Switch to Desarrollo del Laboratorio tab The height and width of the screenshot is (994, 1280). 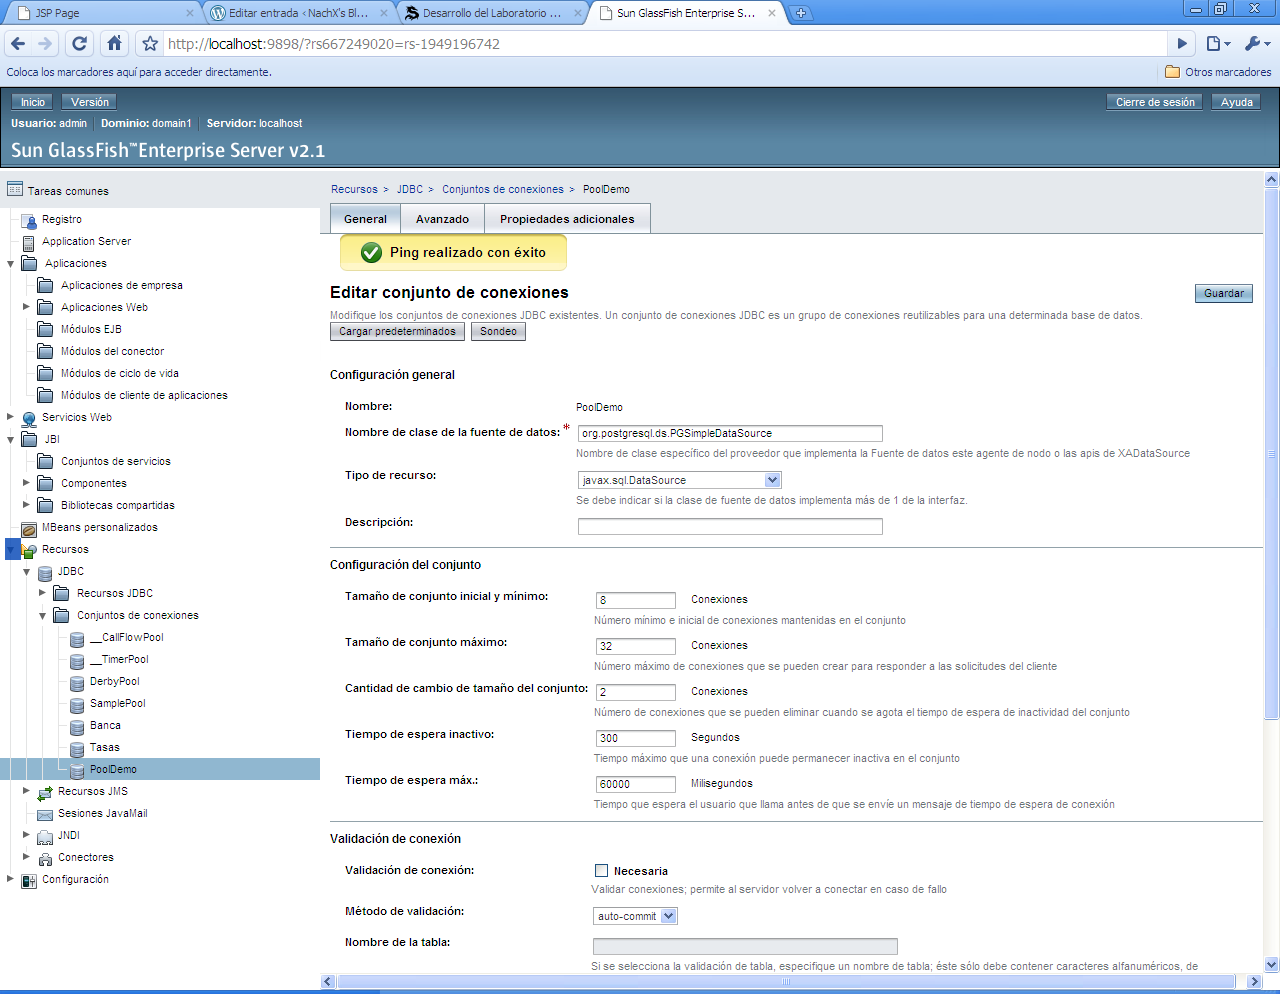pyautogui.click(x=492, y=13)
